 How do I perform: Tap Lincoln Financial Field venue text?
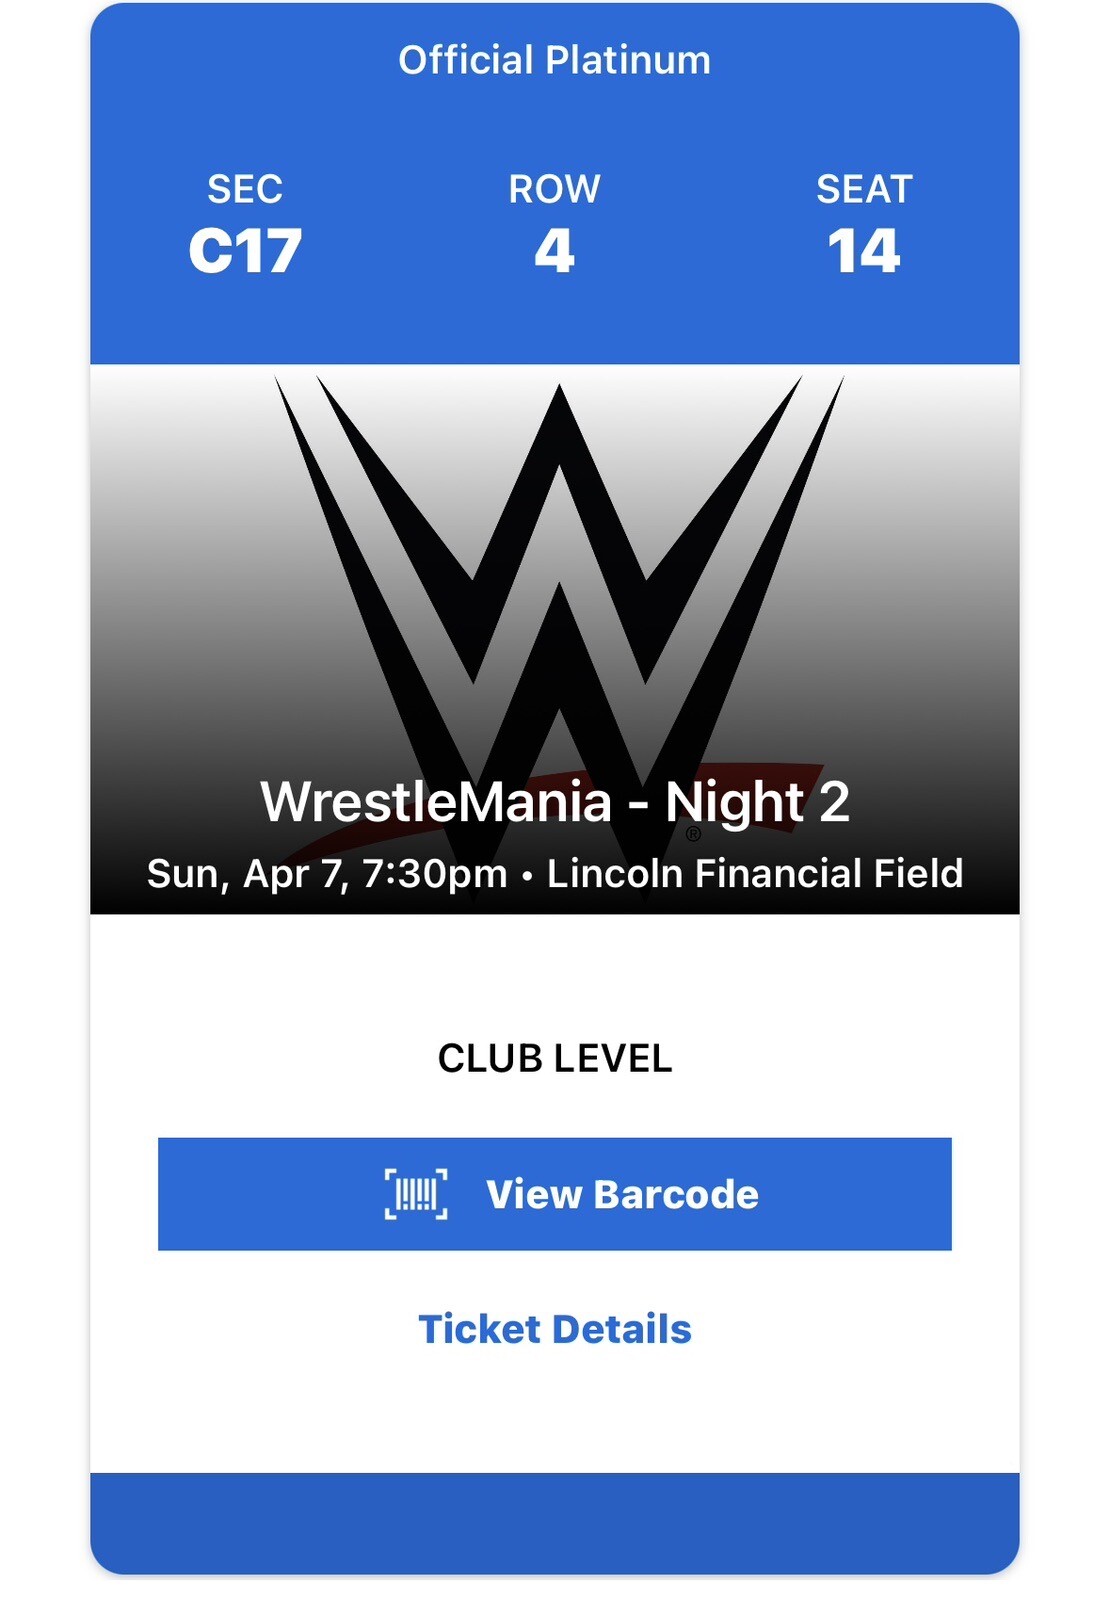755,874
